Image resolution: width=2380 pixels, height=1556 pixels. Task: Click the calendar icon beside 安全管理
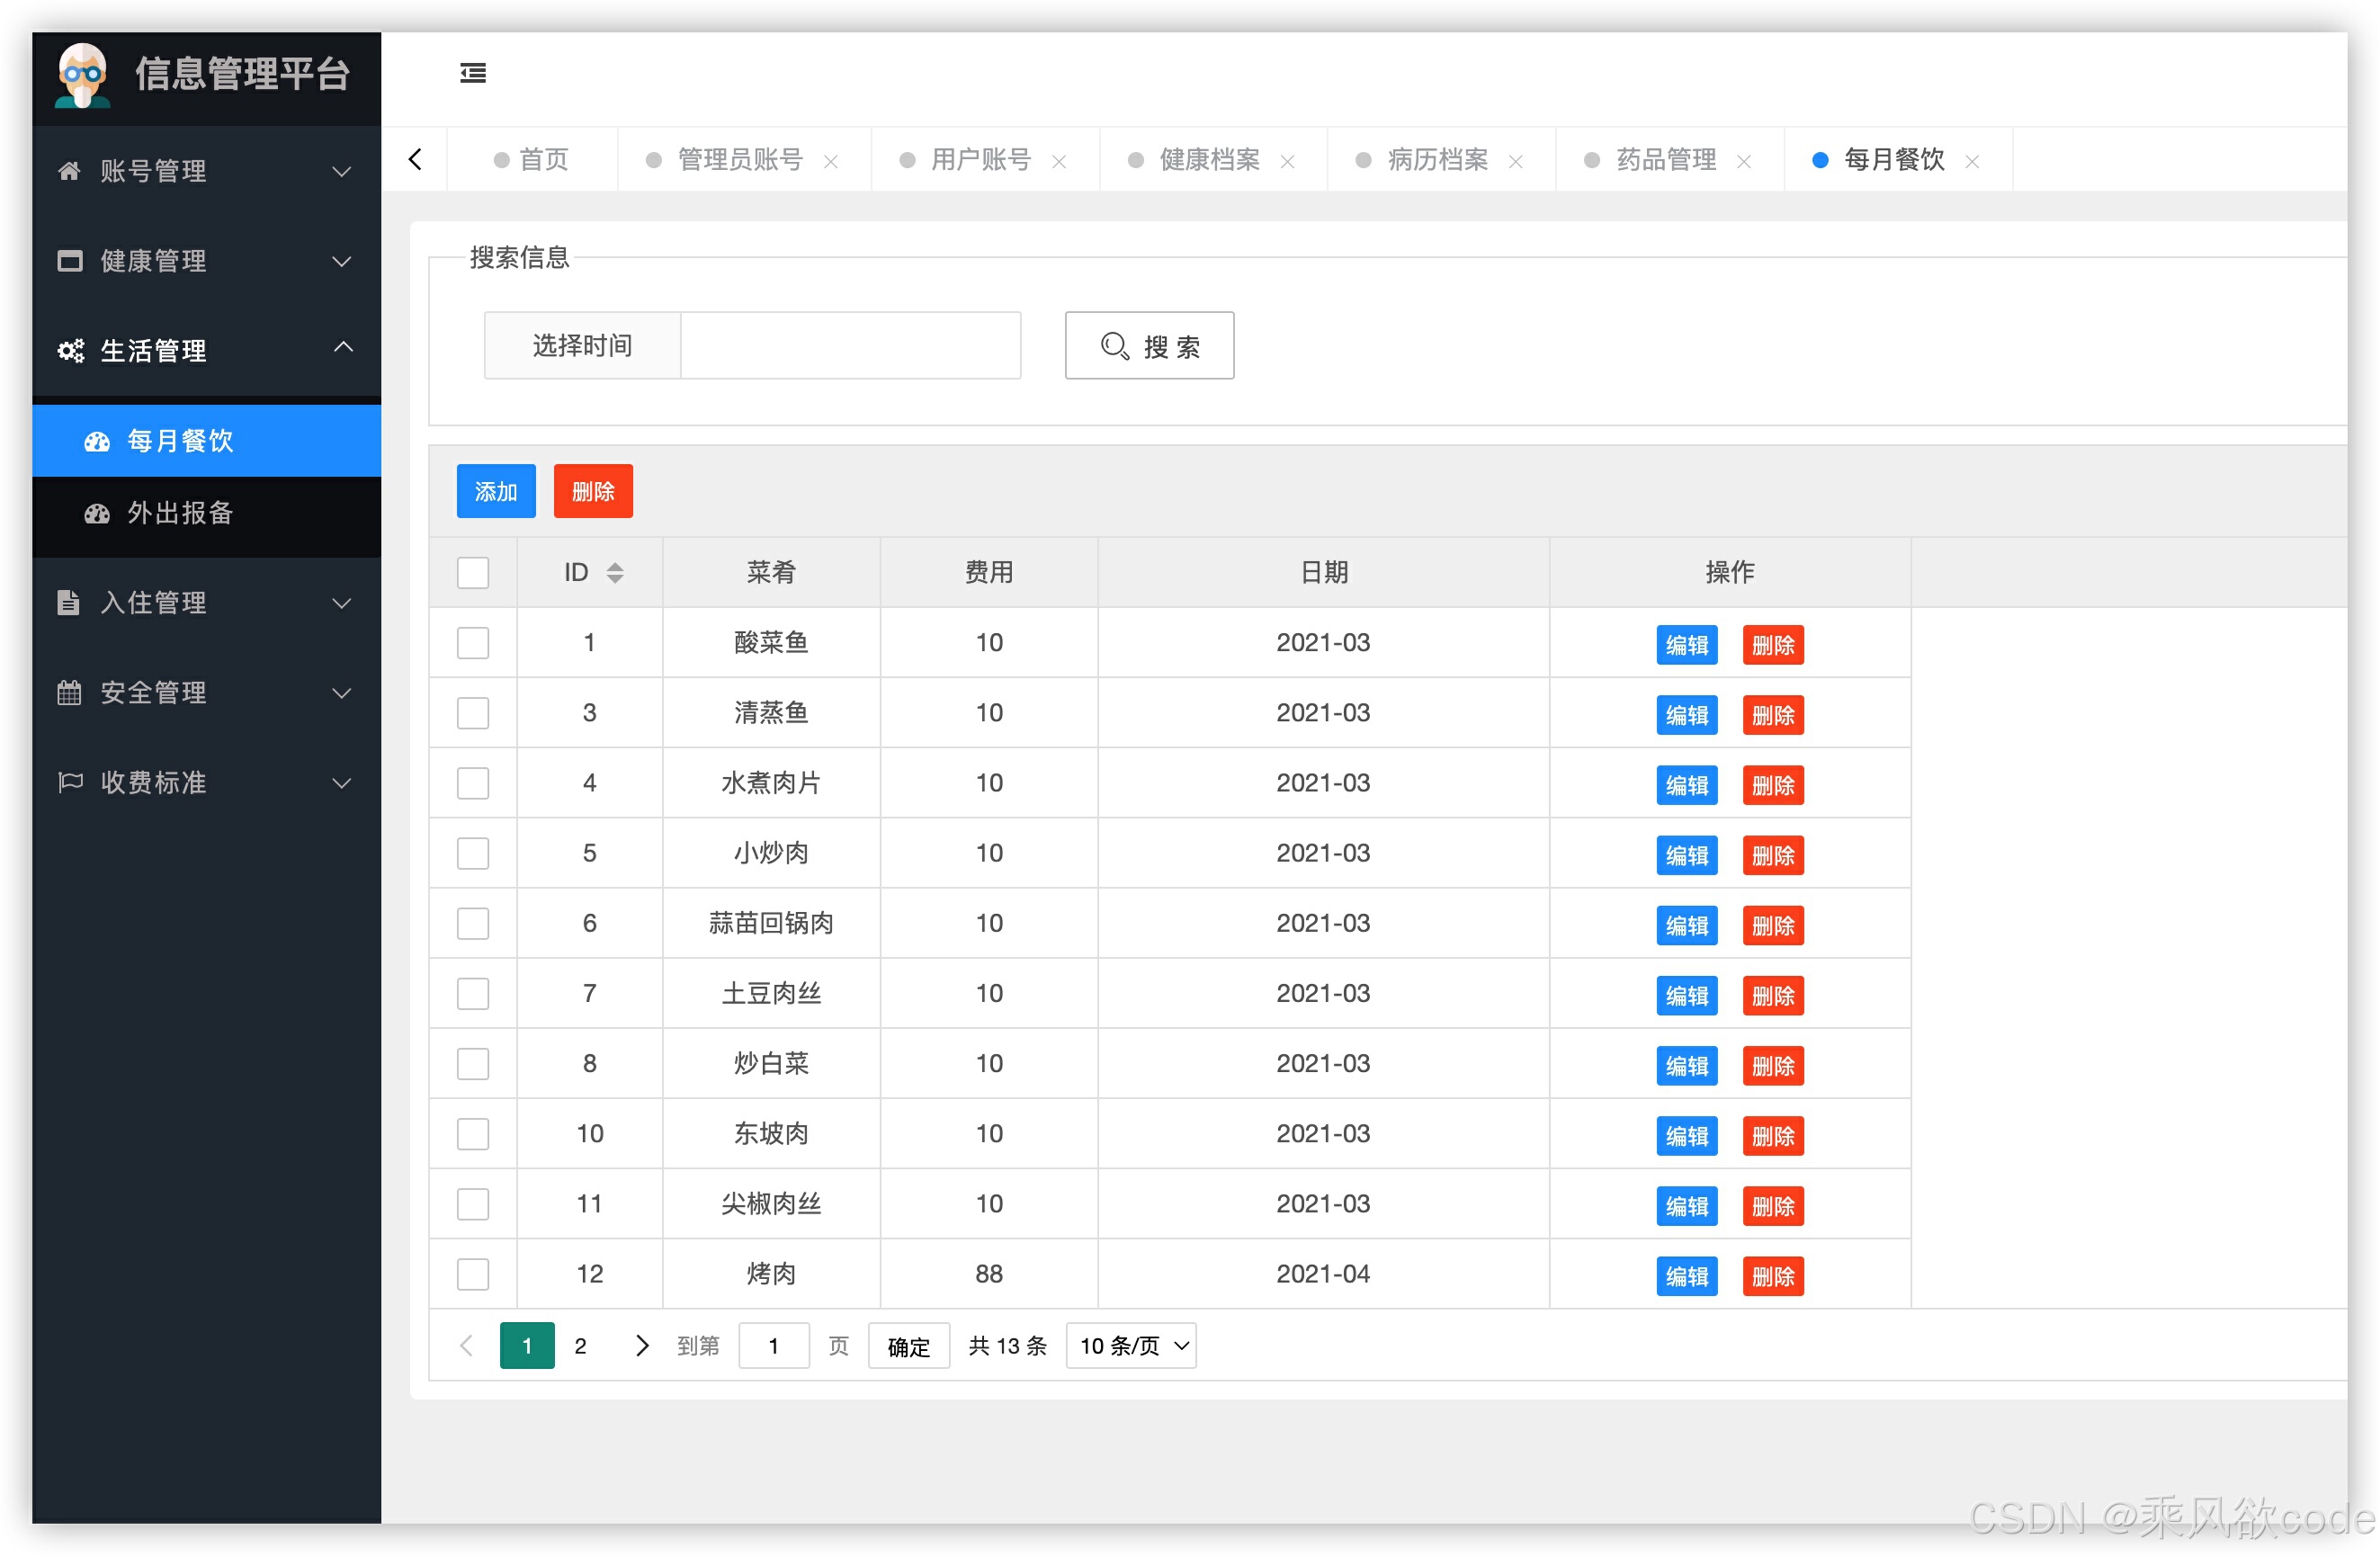(x=68, y=692)
